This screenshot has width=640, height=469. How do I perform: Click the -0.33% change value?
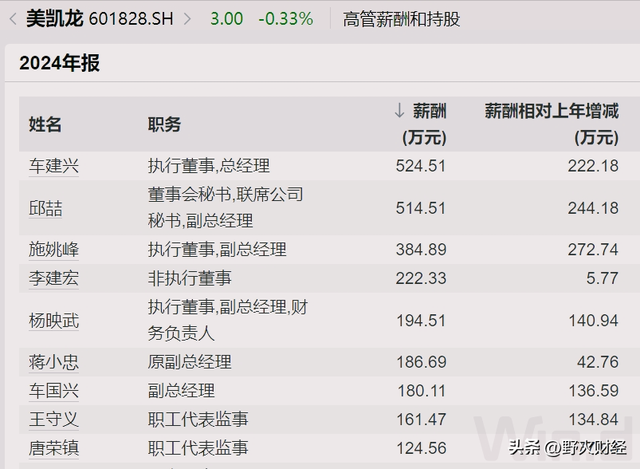(x=286, y=19)
